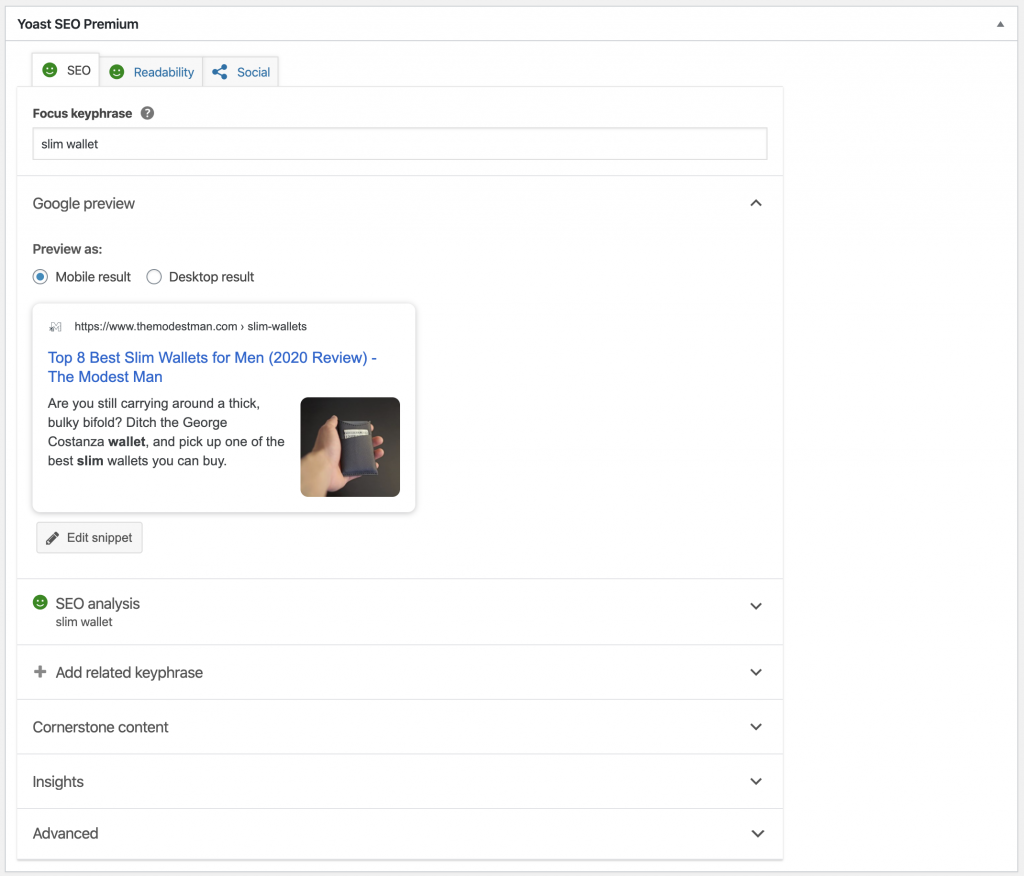Click the Add related keyphrase label
This screenshot has height=876, width=1024.
click(129, 672)
